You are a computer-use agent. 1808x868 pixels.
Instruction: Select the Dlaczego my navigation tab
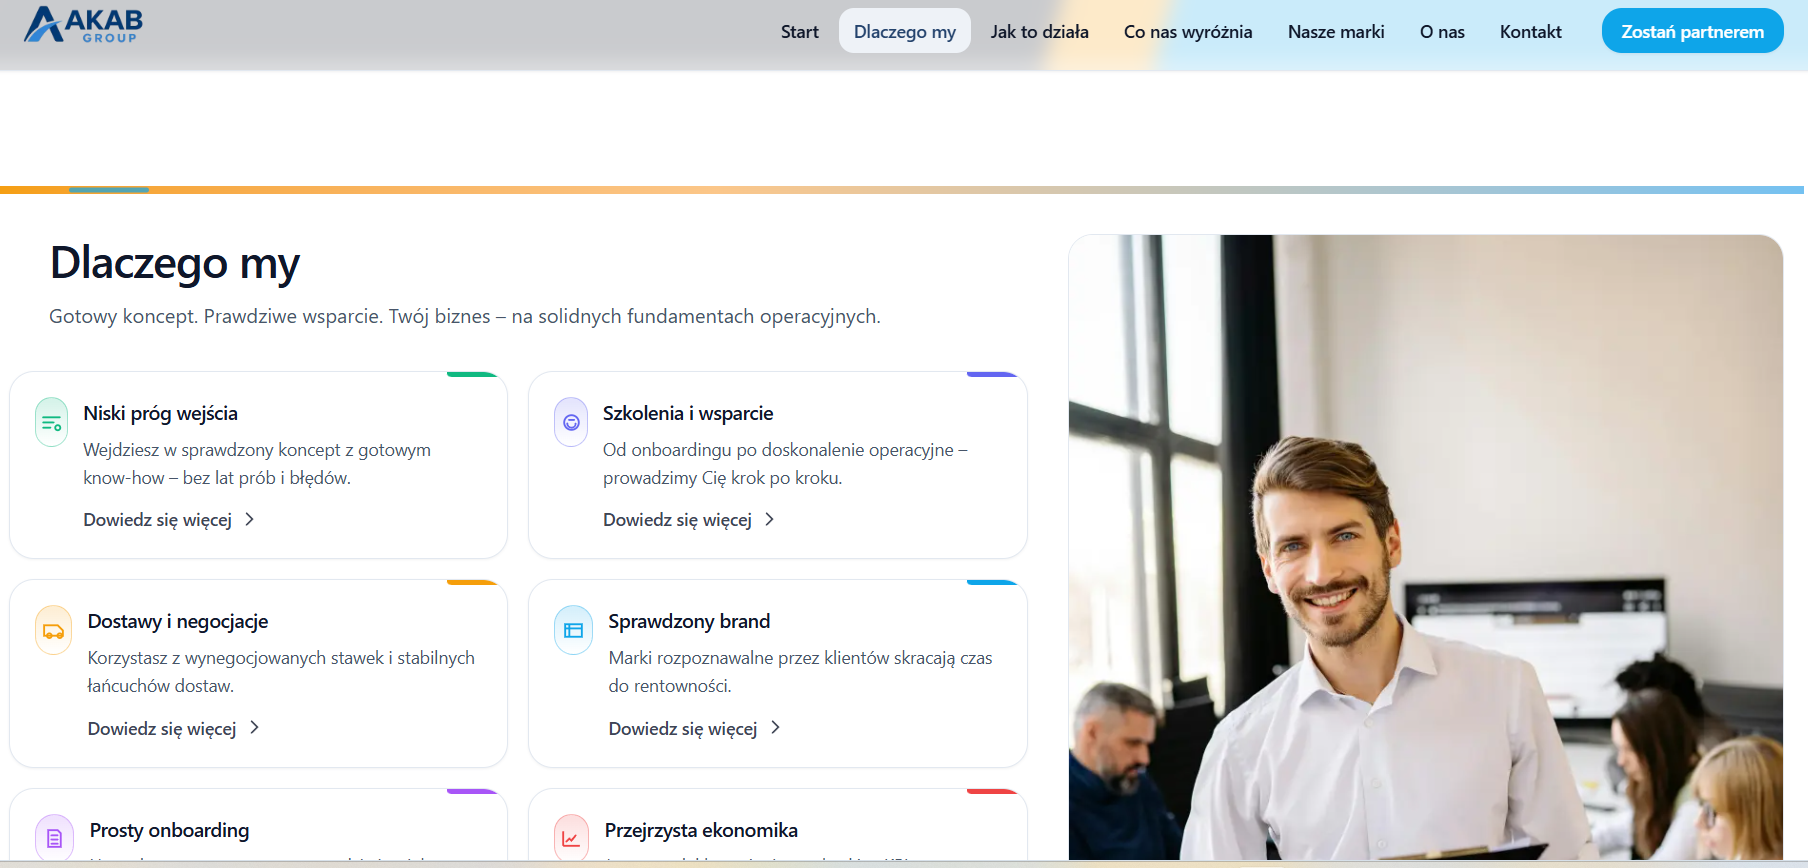tap(904, 32)
